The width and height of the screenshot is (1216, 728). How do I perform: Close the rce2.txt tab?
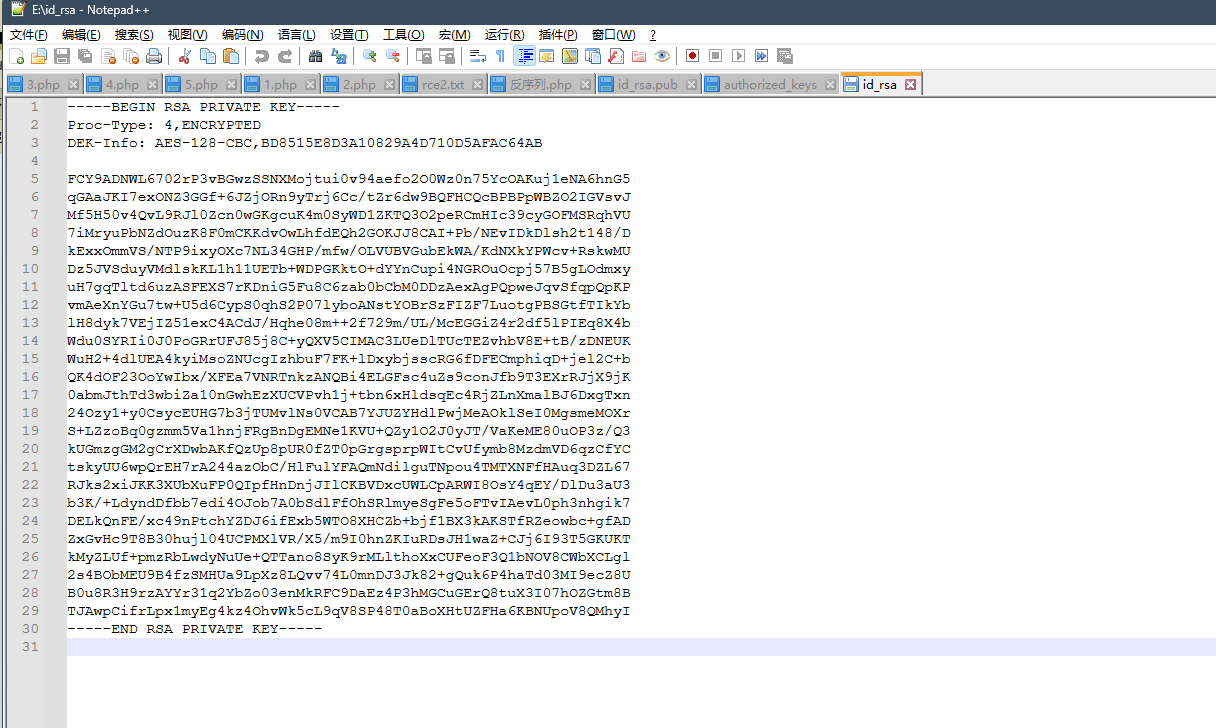tap(478, 85)
